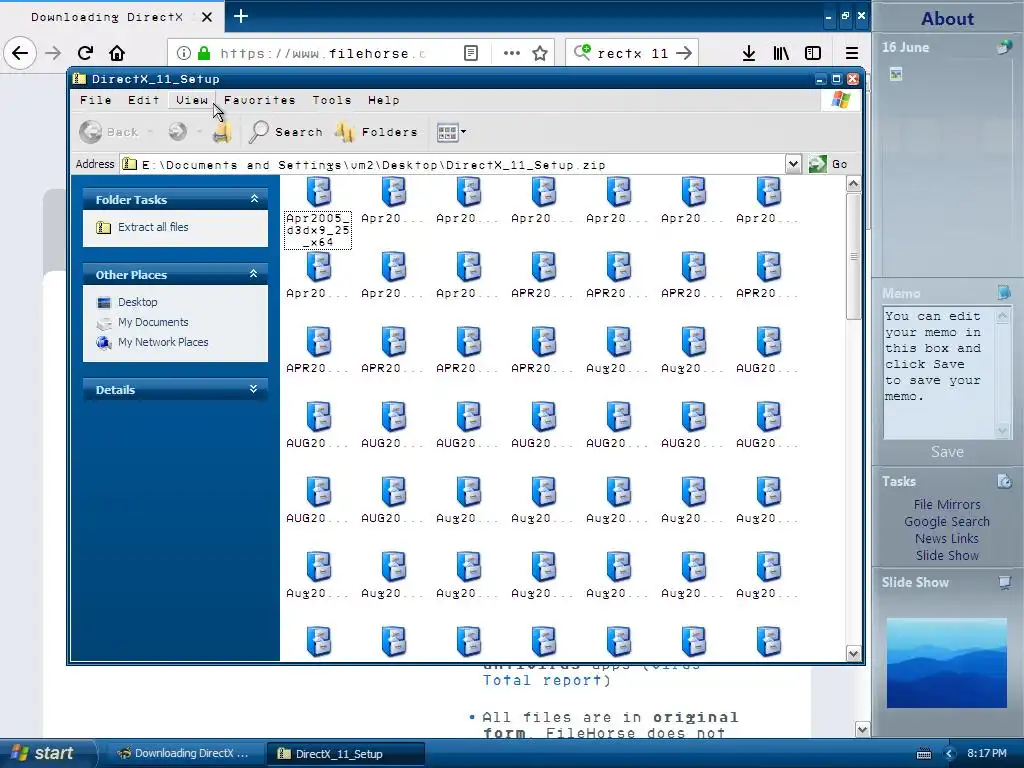Open My Network Places link
Screen dimensions: 1024x768
pyautogui.click(x=163, y=342)
